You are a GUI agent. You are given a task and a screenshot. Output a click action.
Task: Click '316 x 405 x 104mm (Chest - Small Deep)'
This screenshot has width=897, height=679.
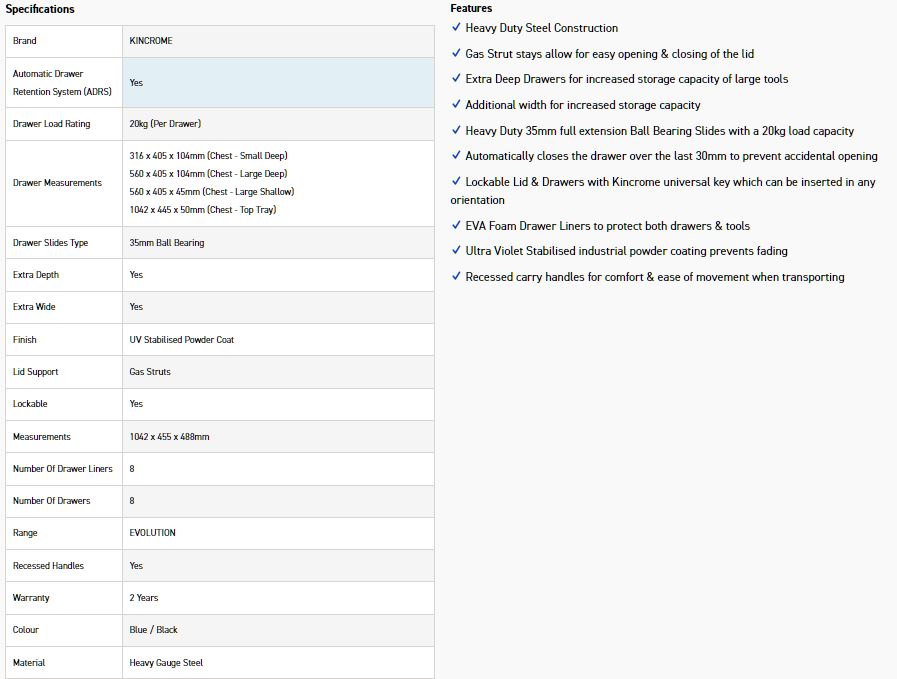coord(209,156)
